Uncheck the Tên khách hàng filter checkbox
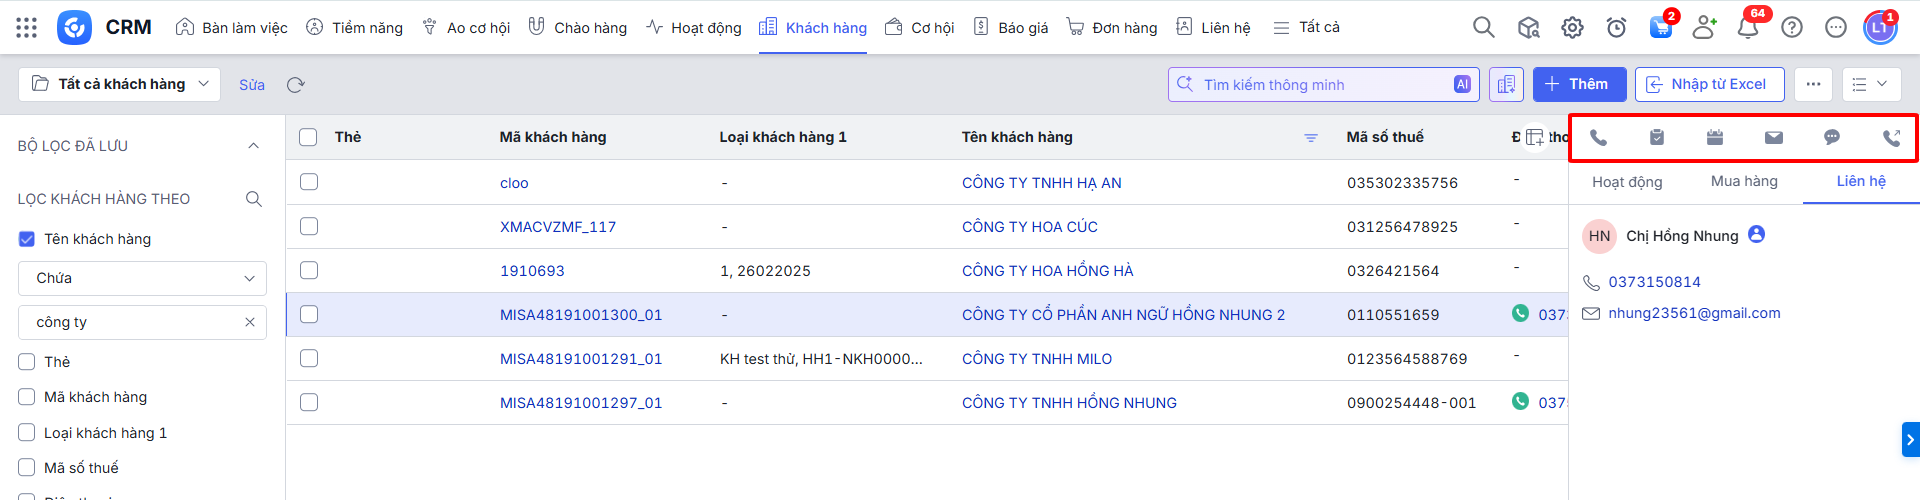Screen dimensions: 1920x500 pyautogui.click(x=27, y=239)
